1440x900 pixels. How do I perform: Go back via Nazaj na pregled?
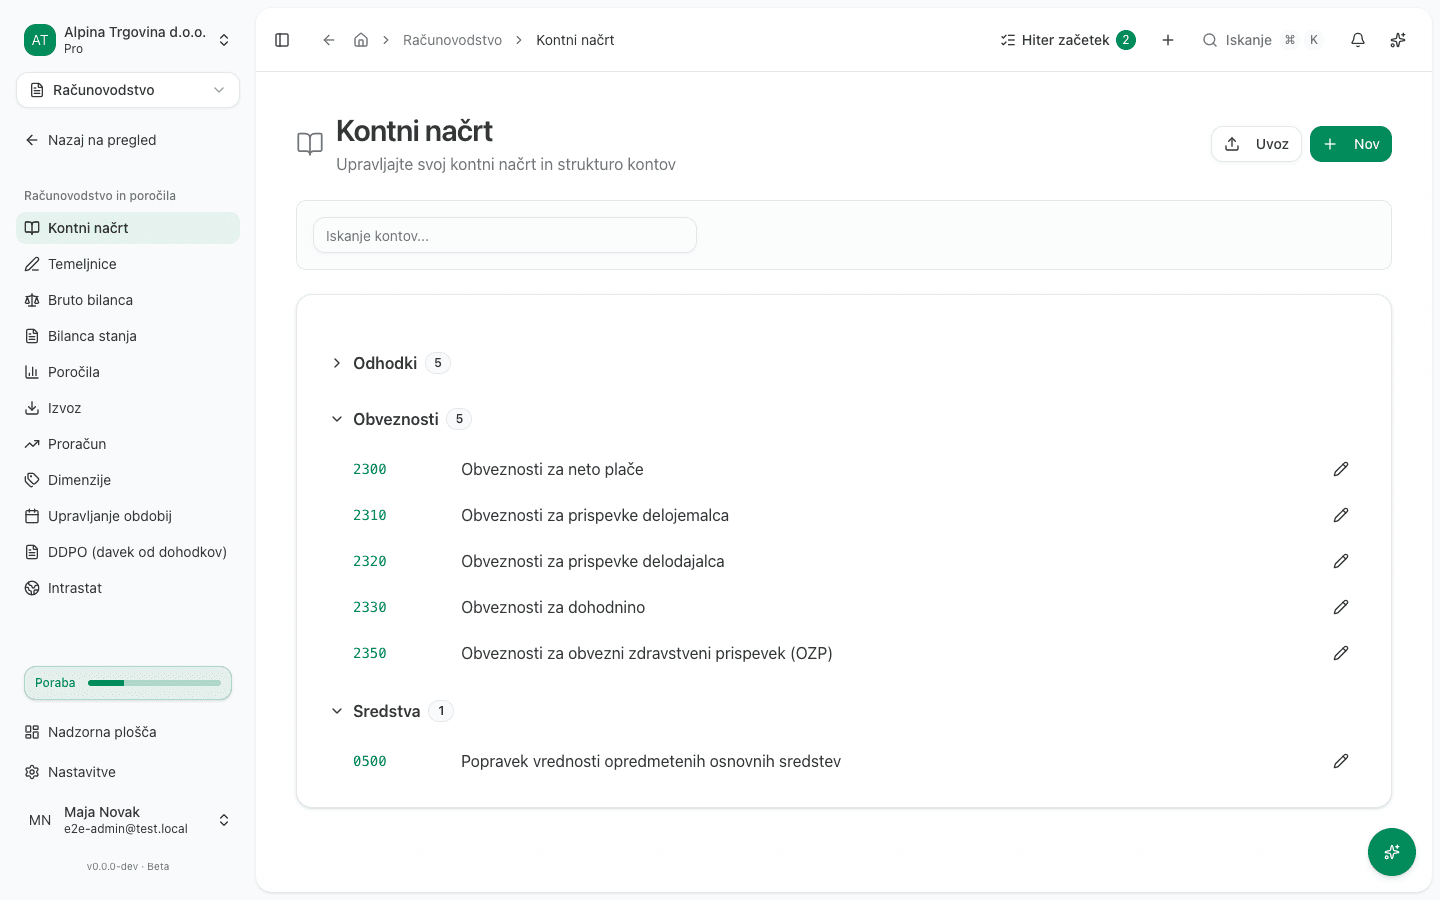128,140
